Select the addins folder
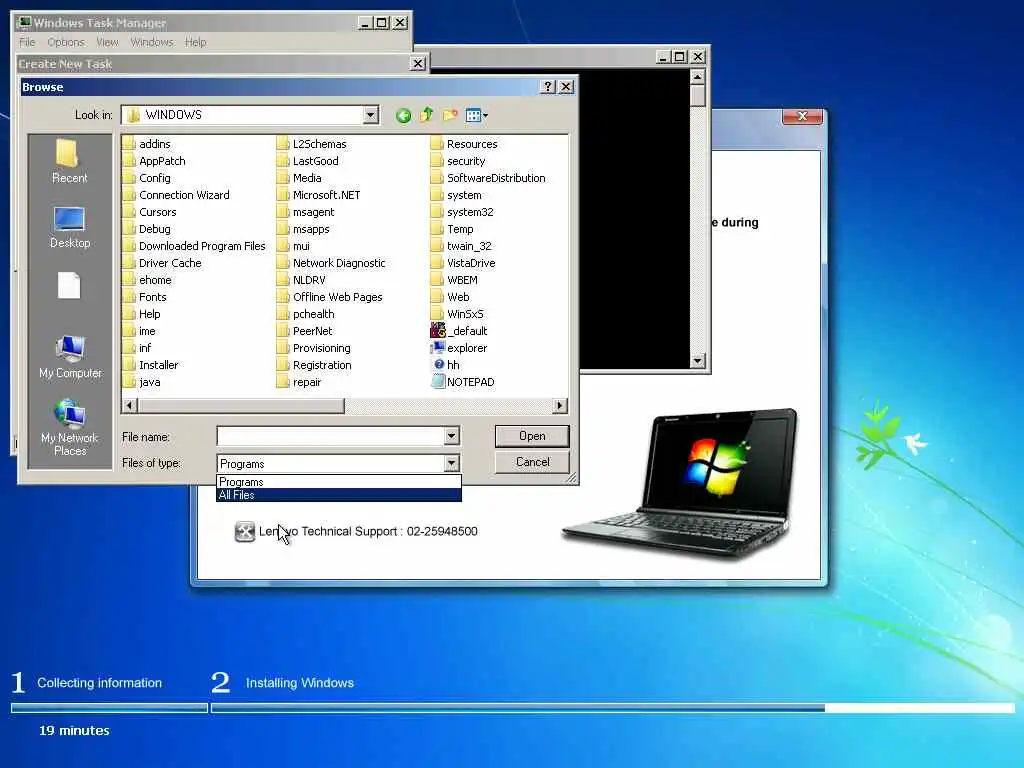1024x768 pixels. 147,144
